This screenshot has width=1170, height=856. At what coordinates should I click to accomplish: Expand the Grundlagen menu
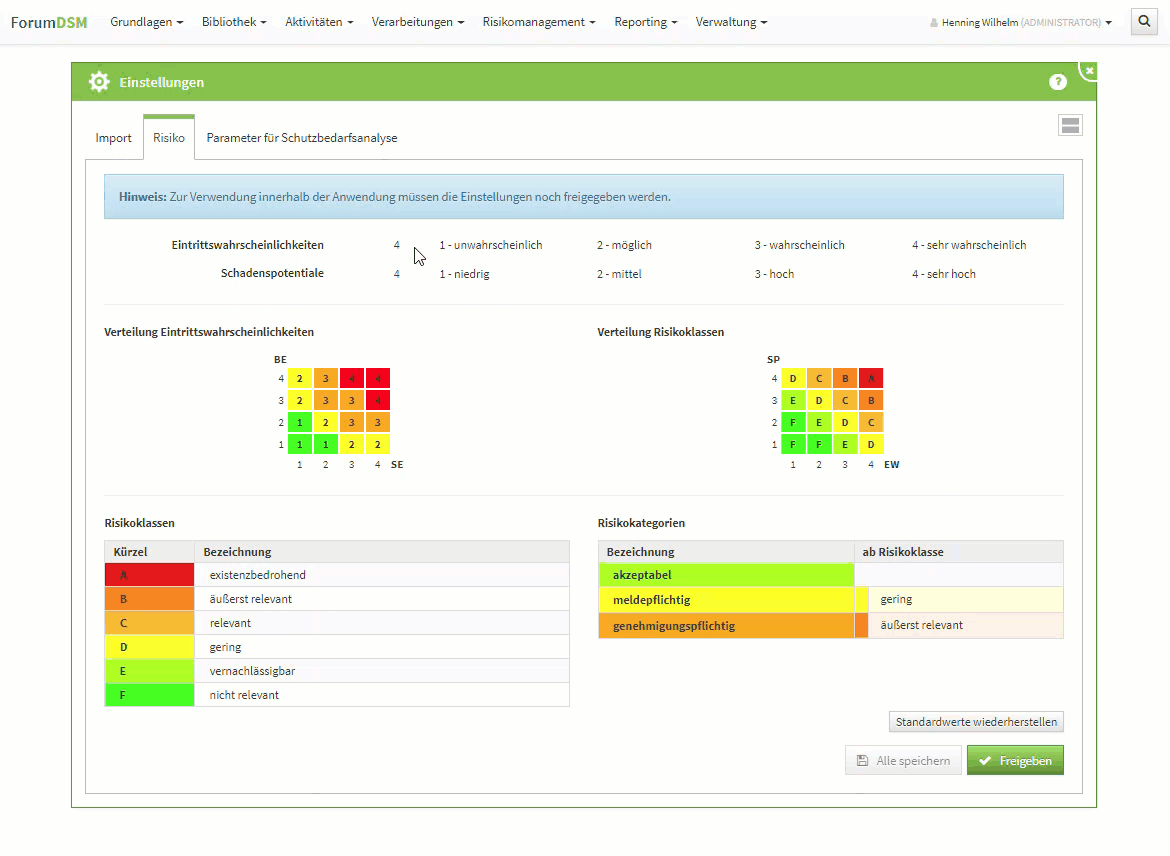(146, 22)
